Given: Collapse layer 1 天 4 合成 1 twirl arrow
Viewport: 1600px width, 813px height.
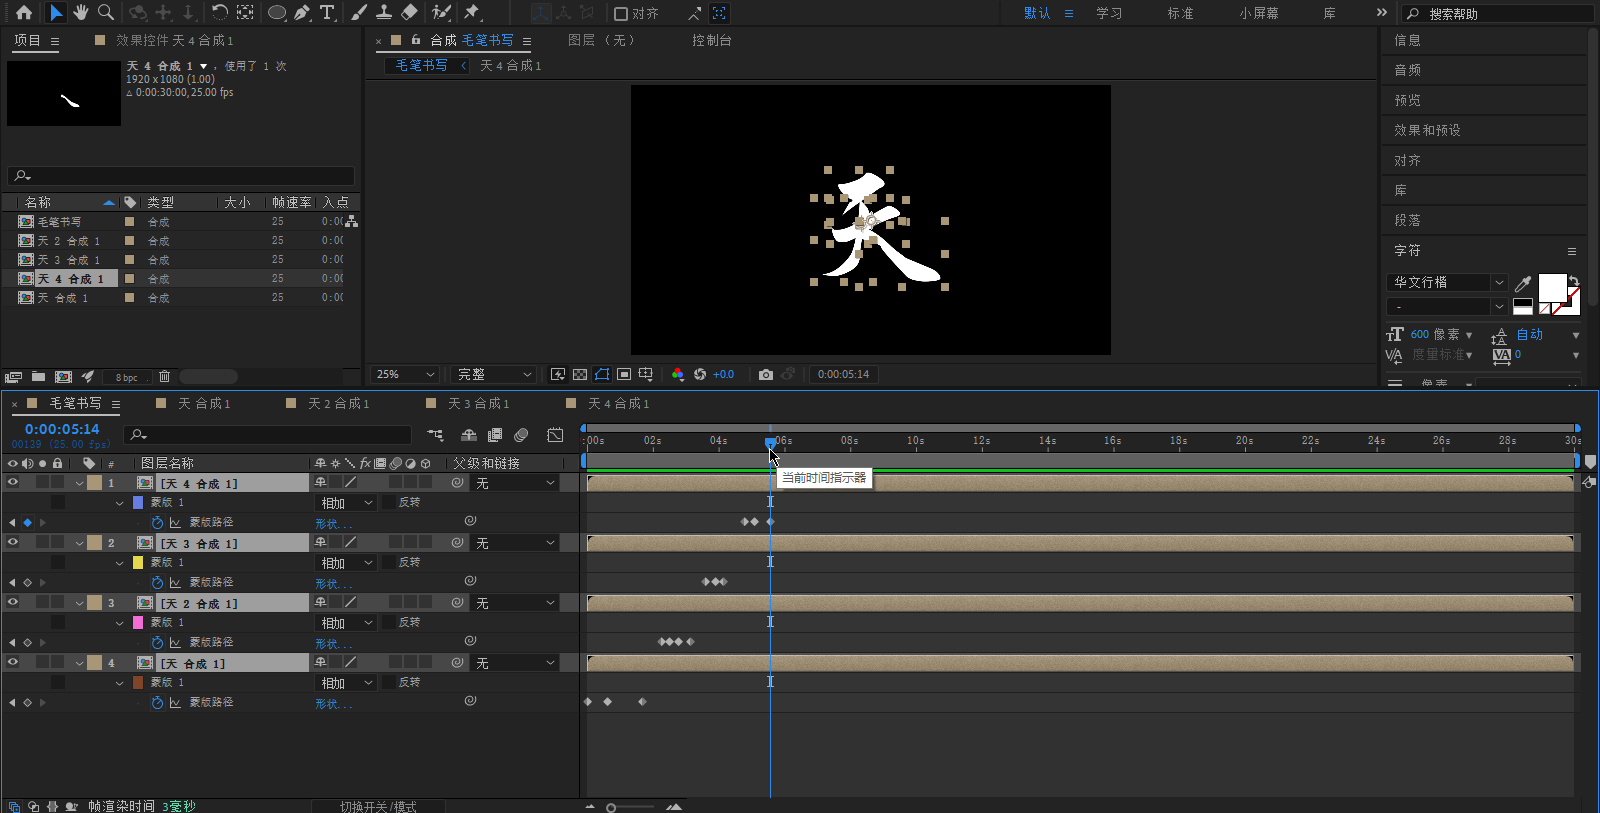Looking at the screenshot, I should pos(79,484).
